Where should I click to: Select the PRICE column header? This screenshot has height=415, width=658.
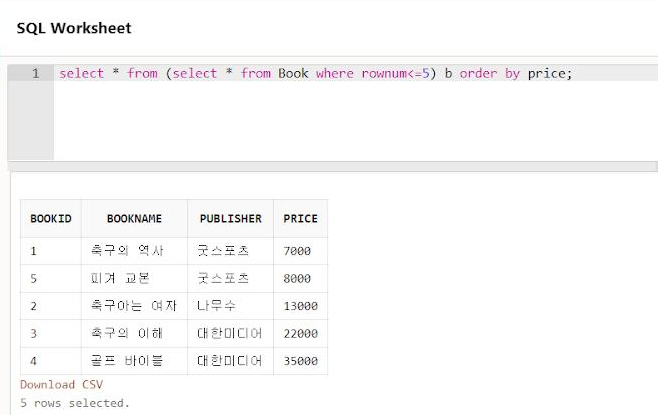(300, 219)
